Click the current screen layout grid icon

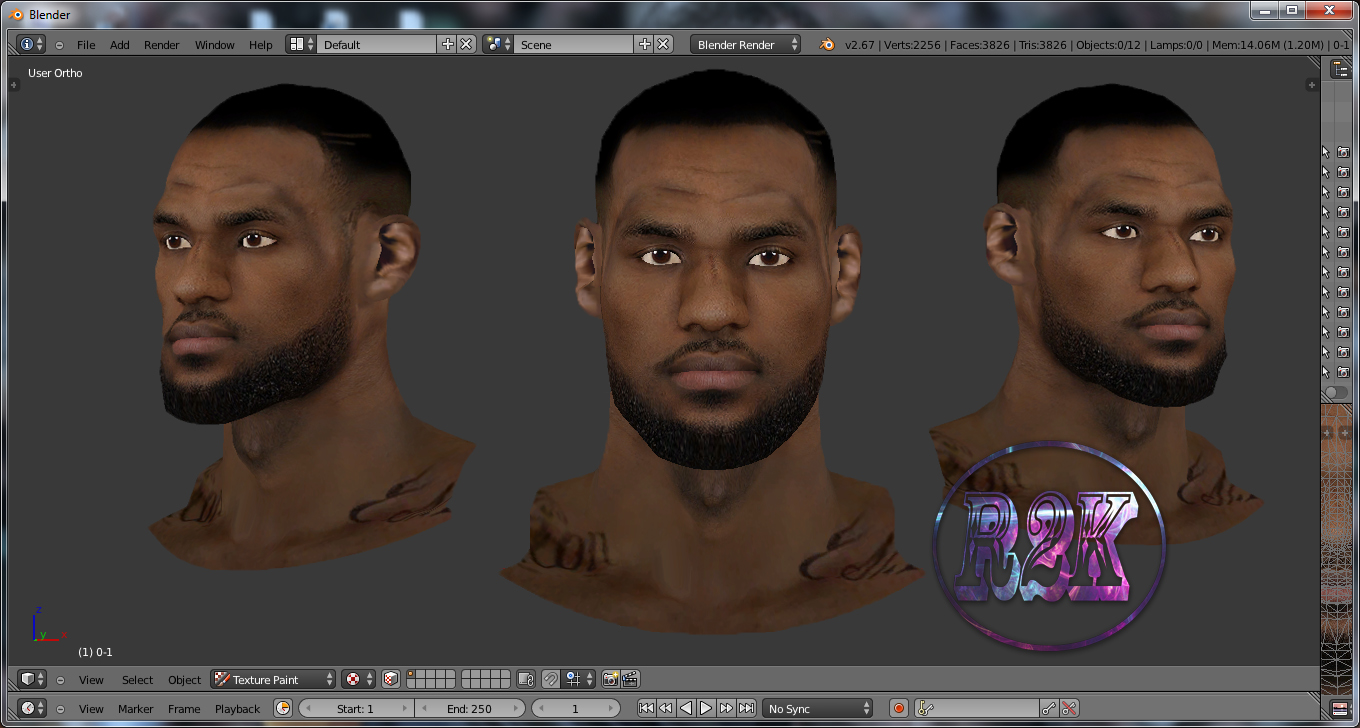tap(297, 44)
